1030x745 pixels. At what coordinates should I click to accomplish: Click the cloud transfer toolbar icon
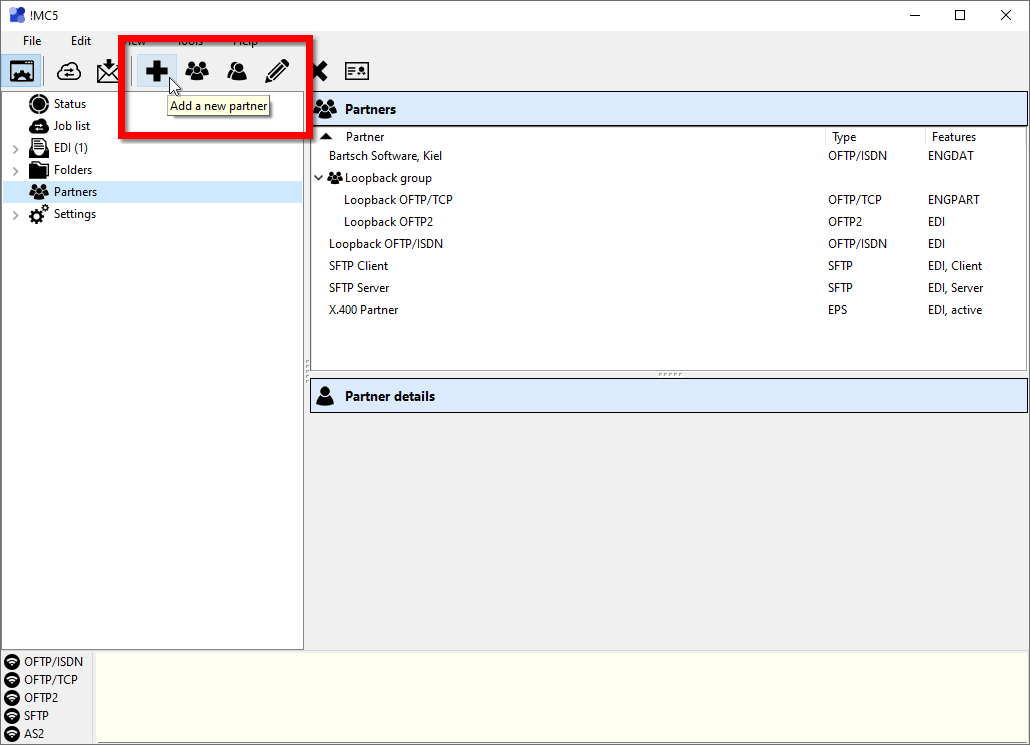[x=68, y=71]
